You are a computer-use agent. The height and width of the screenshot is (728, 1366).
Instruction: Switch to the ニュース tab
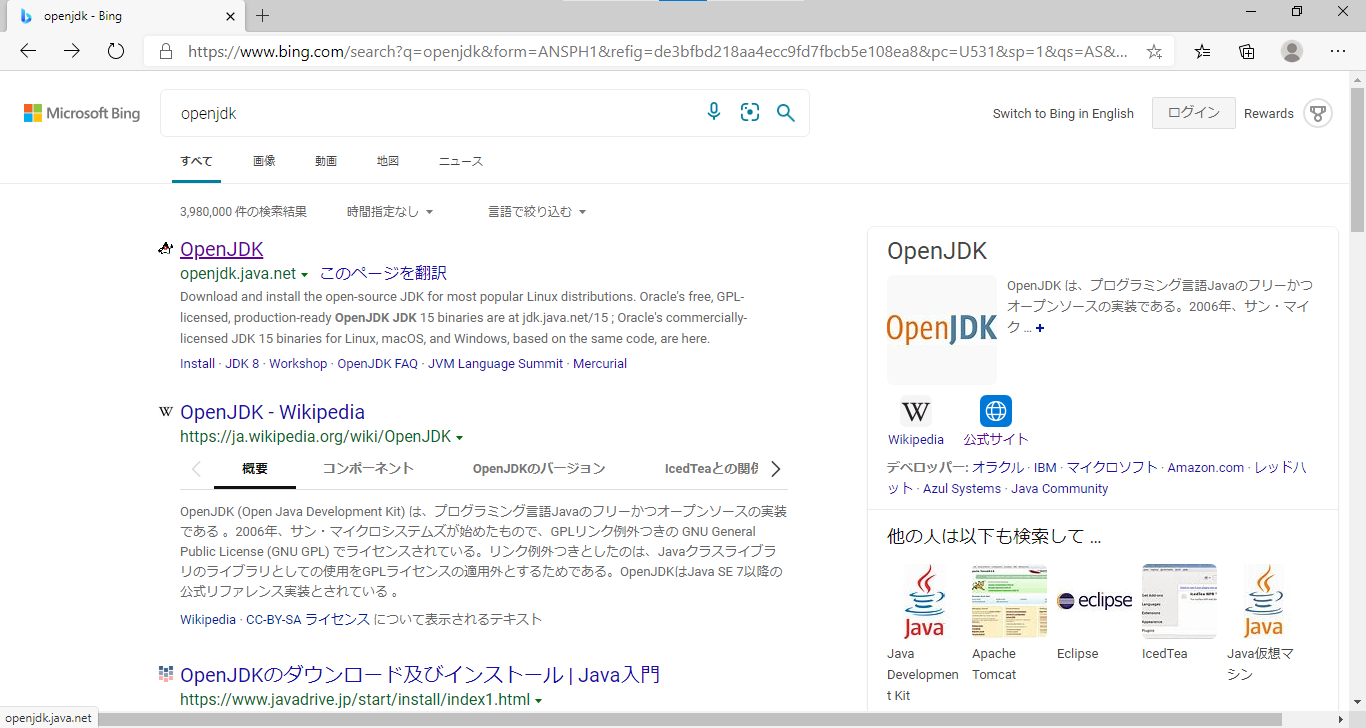pyautogui.click(x=461, y=161)
